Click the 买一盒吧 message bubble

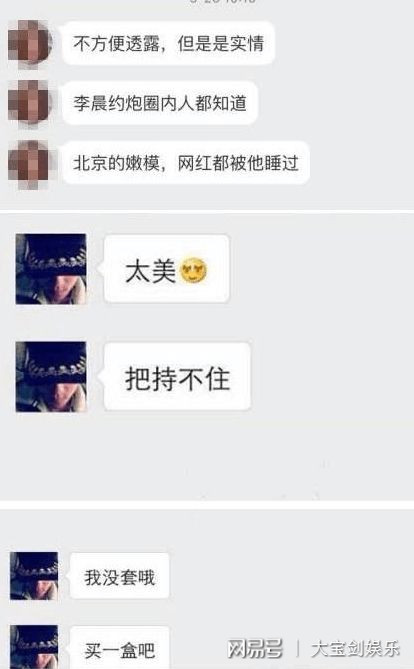120,648
